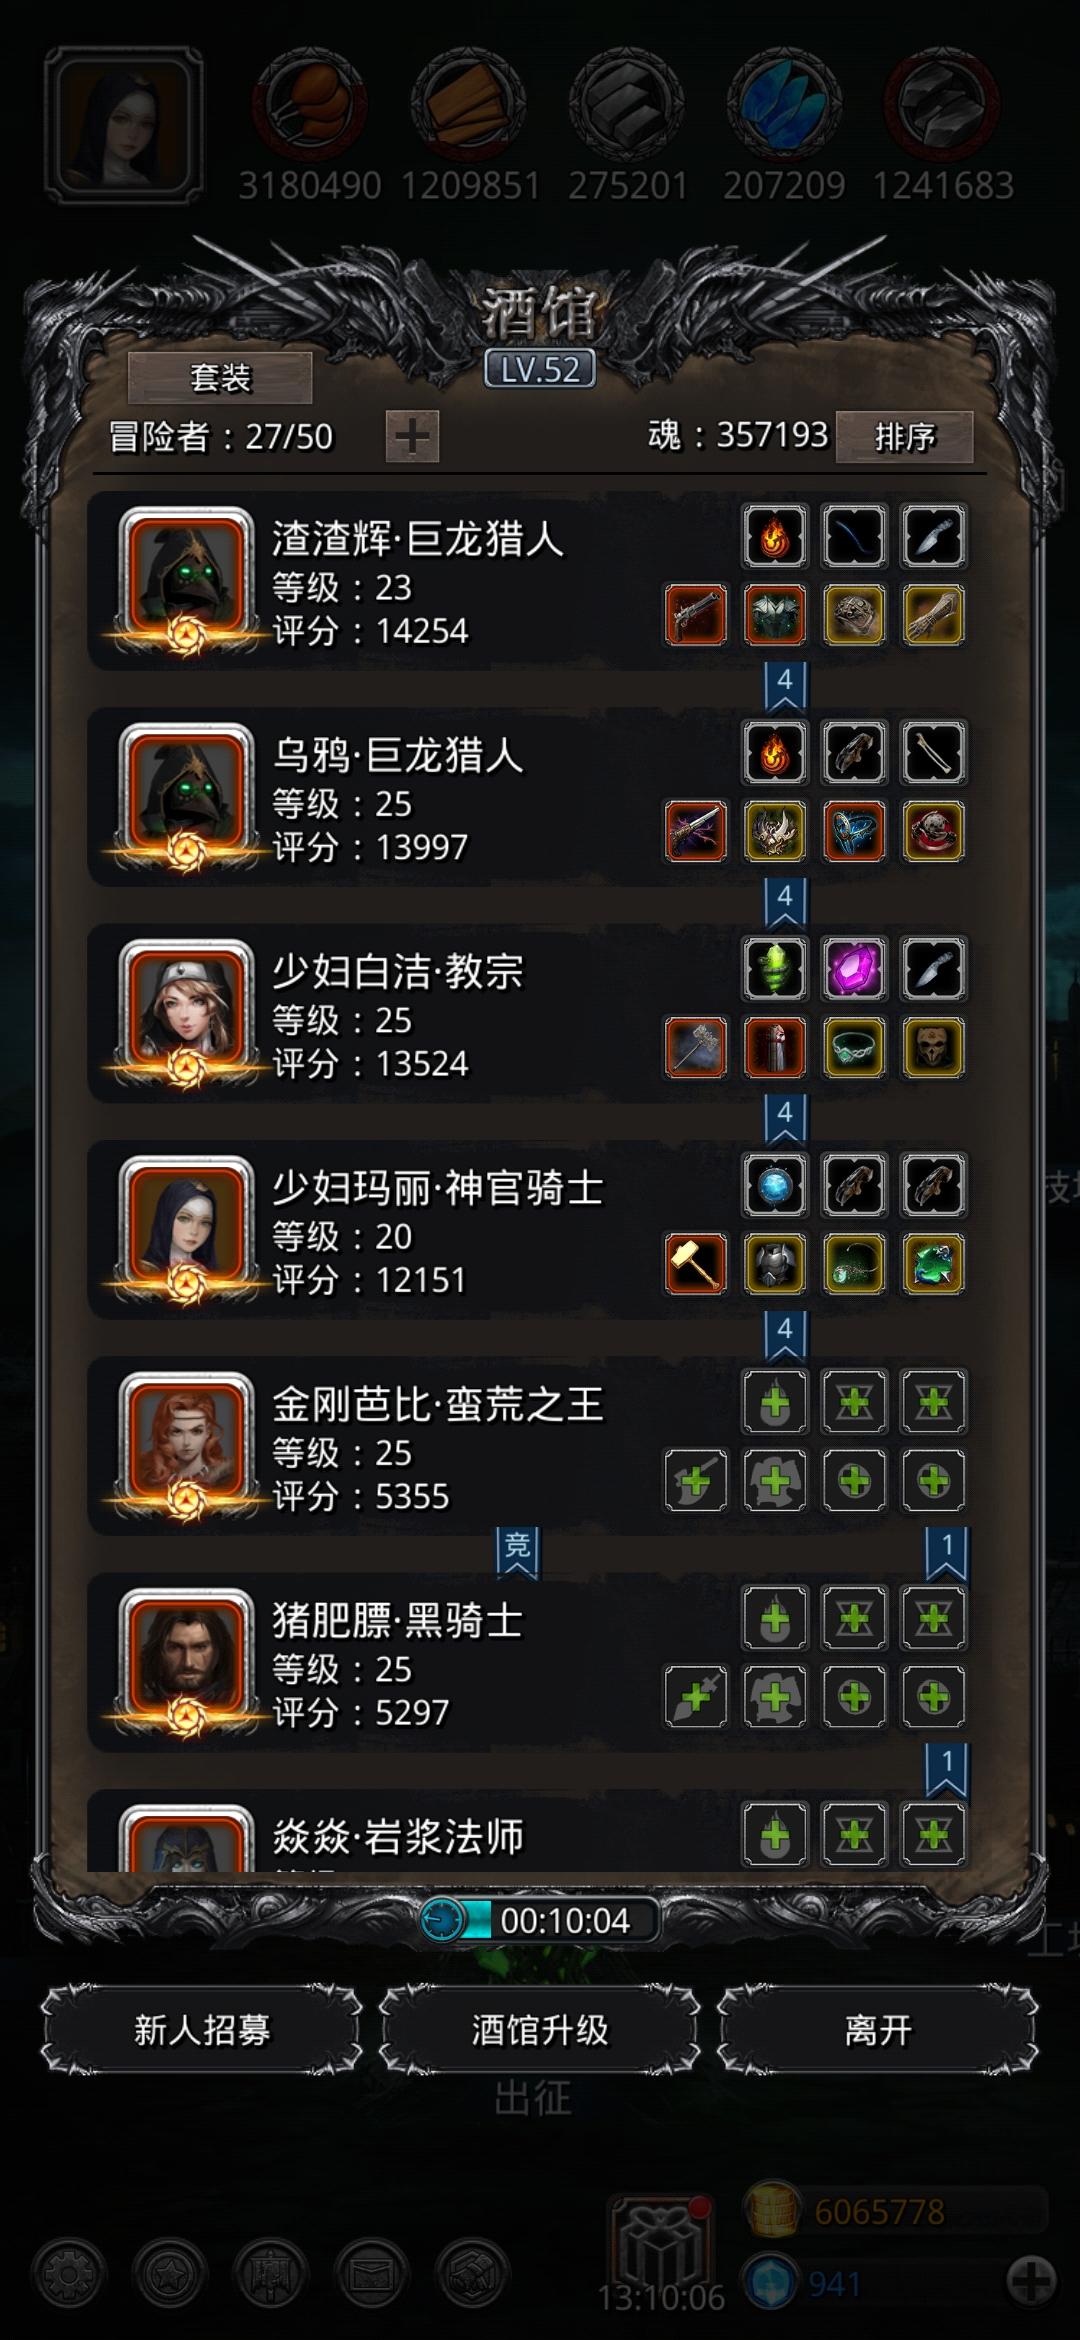Add weapon to 金刚芭比·蛮荒之王's empty sword slot
1080x2340 pixels.
pyautogui.click(x=696, y=1481)
